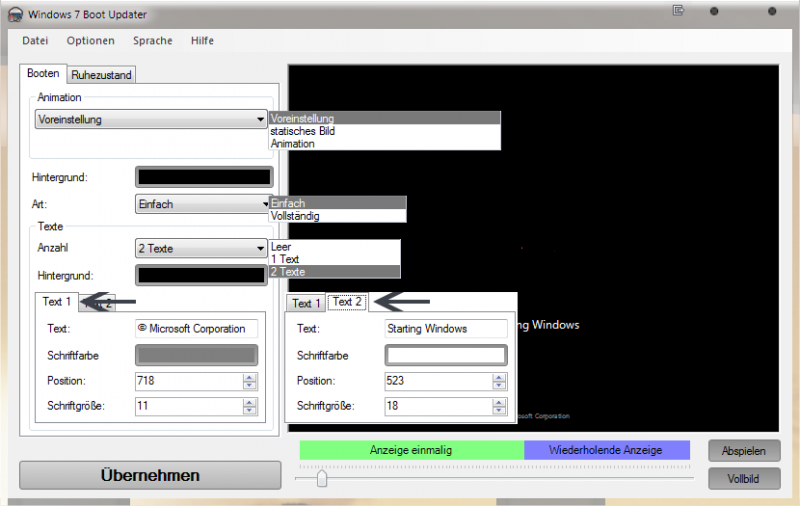The image size is (800, 506).
Task: Open the Datei menu
Action: pos(35,41)
